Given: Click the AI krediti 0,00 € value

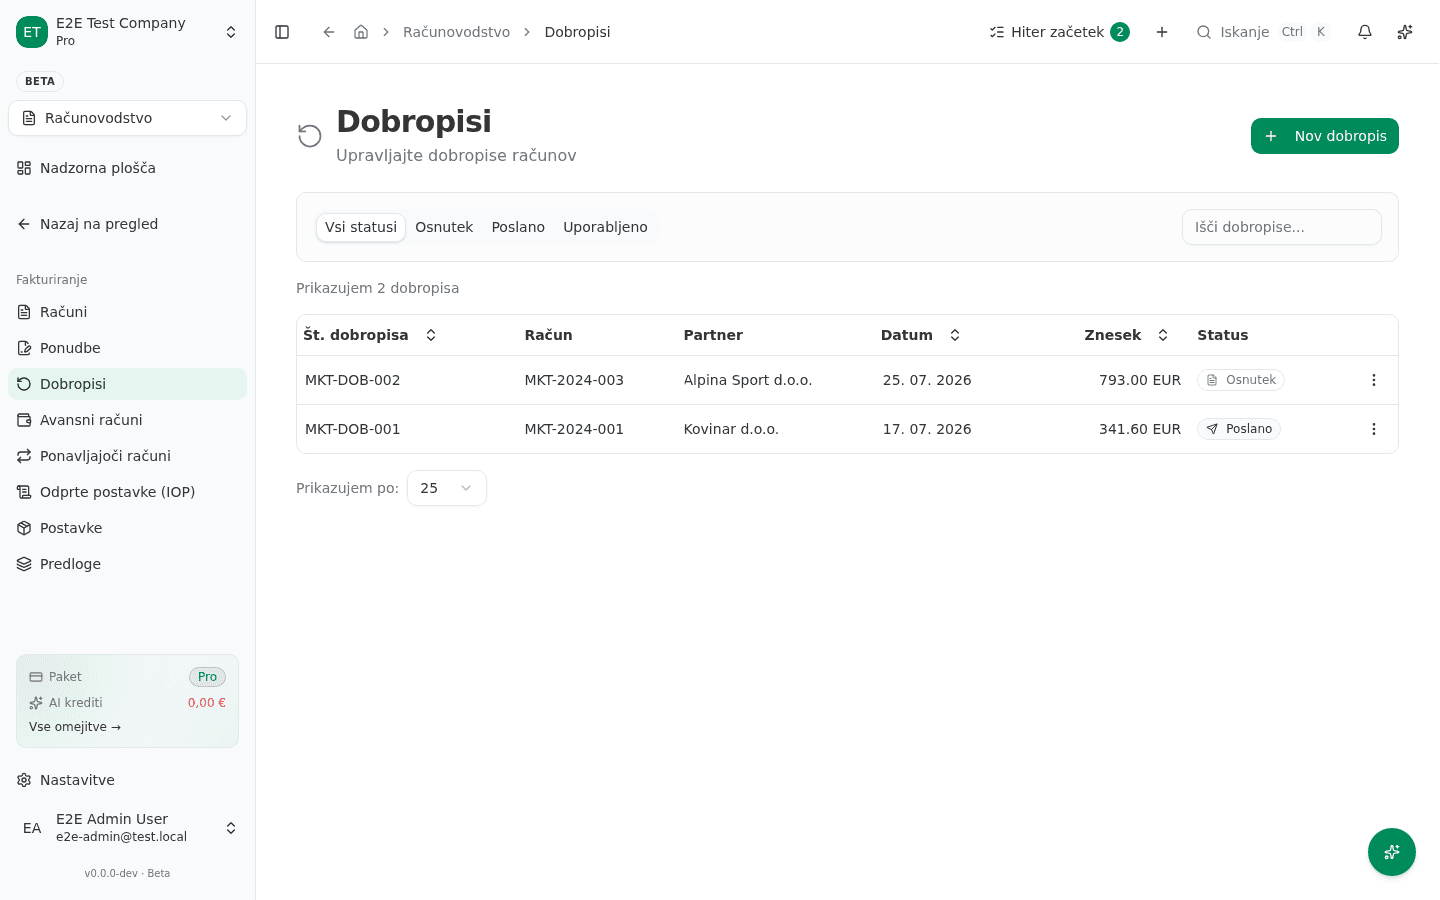Looking at the screenshot, I should click(x=207, y=703).
